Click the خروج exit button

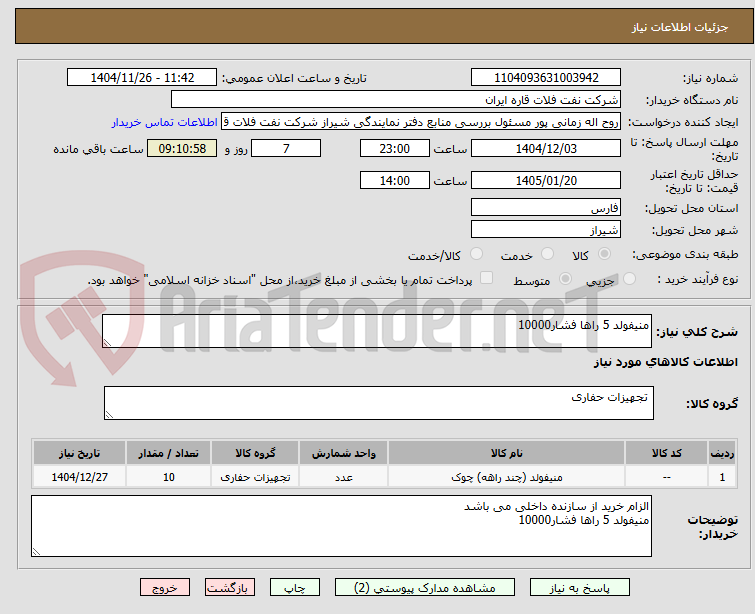[x=165, y=588]
